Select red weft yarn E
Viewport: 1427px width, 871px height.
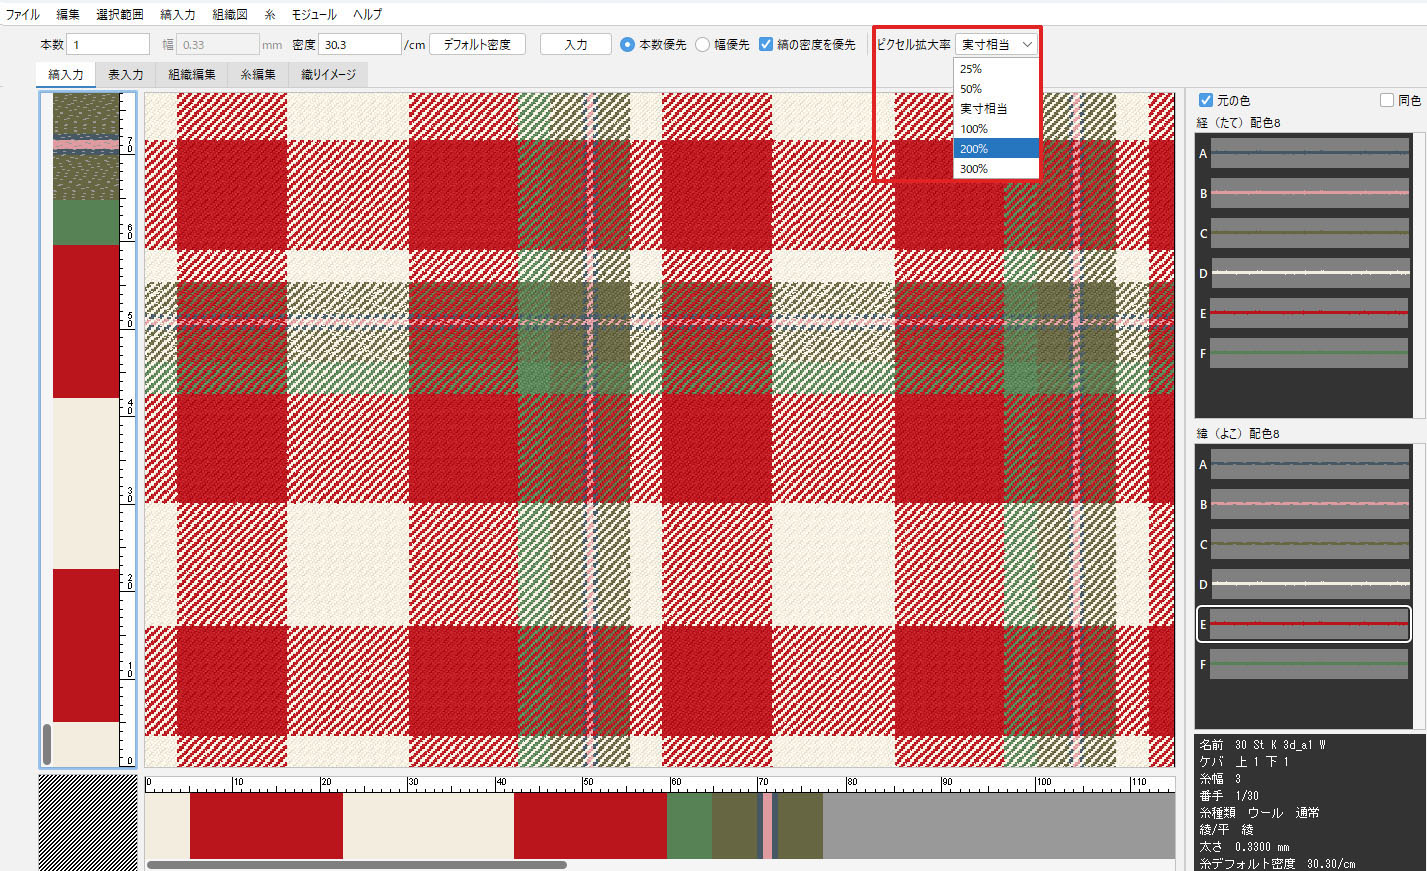pyautogui.click(x=1309, y=624)
